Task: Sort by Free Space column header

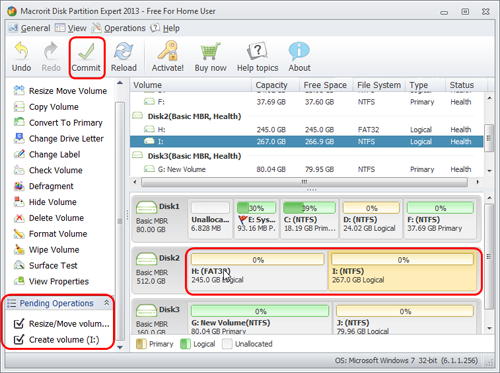Action: point(326,85)
